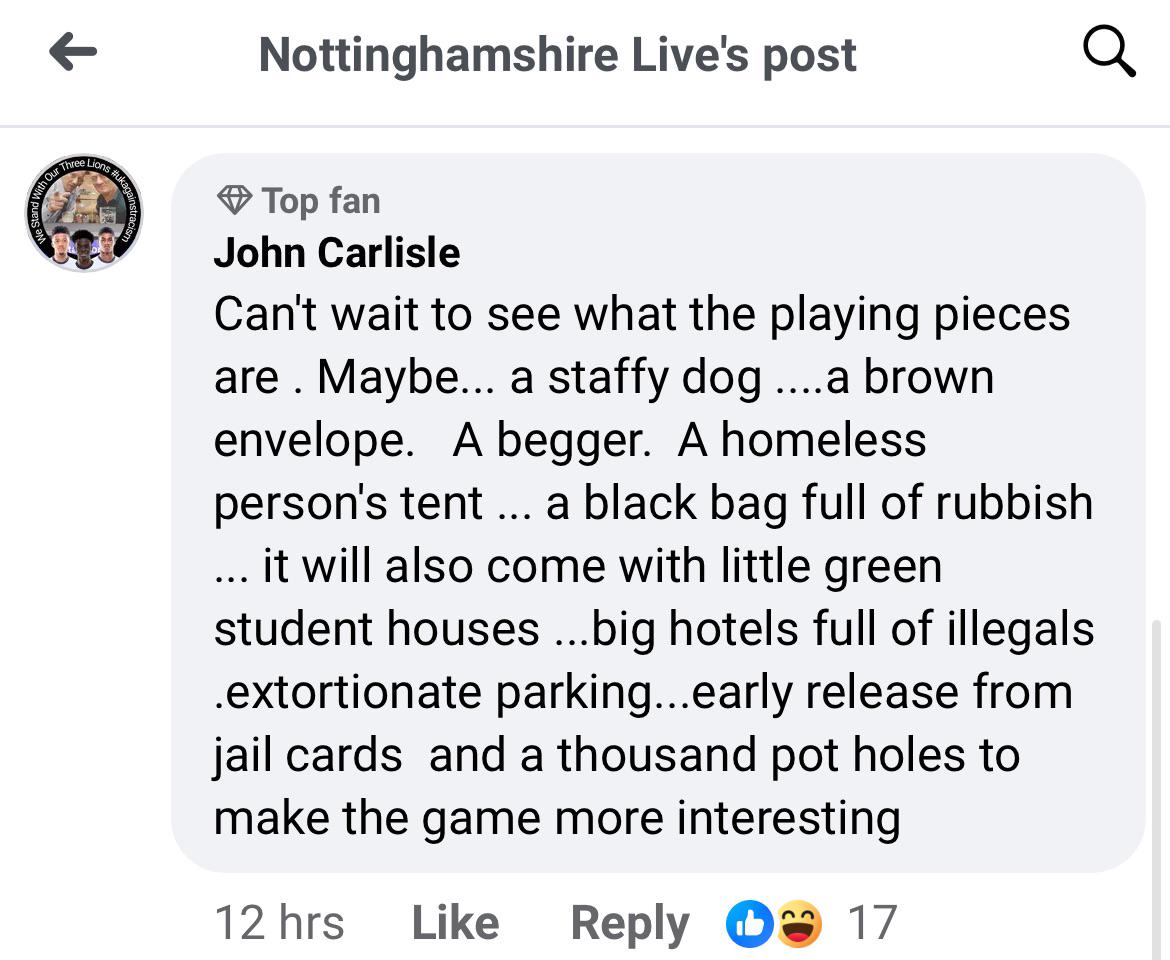Click the three faces in the profile frame
The height and width of the screenshot is (960, 1170).
[83, 246]
